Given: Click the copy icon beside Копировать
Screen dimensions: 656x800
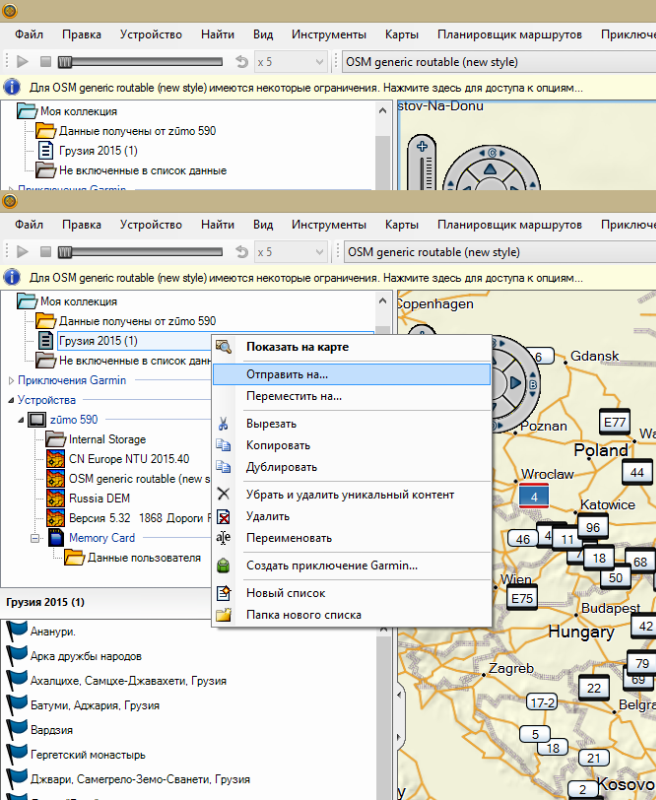Looking at the screenshot, I should pos(223,445).
